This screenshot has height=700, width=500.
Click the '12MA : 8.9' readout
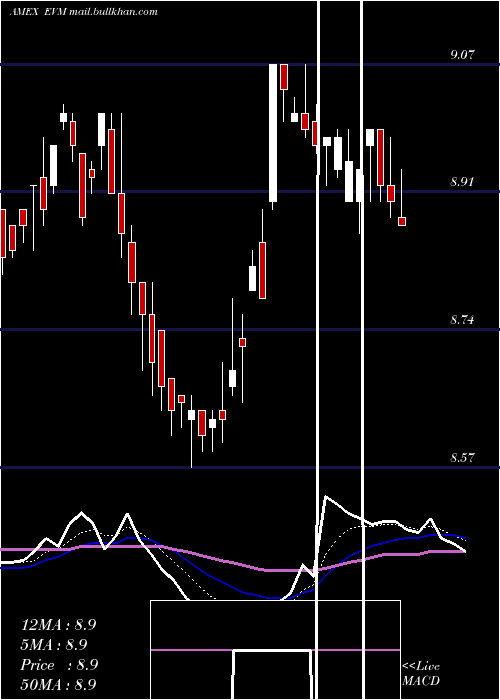58,625
